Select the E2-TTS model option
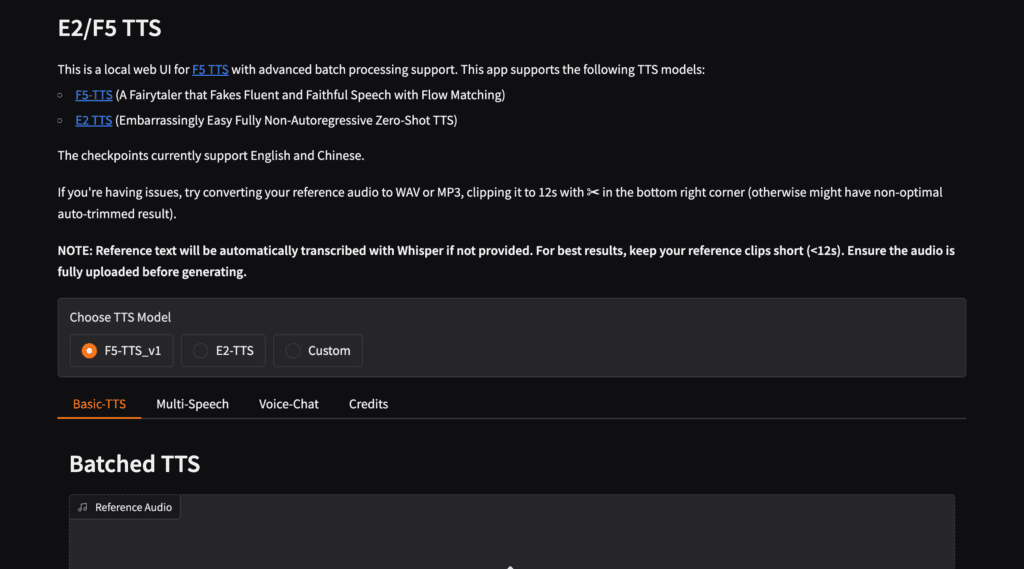Image resolution: width=1024 pixels, height=569 pixels. click(x=223, y=351)
